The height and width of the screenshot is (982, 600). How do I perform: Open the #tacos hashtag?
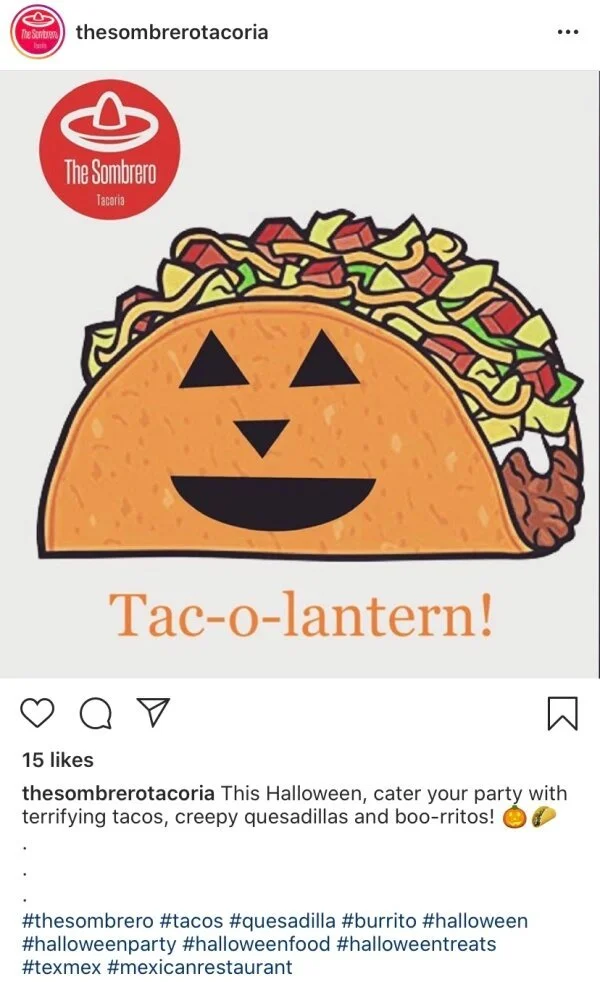click(x=192, y=921)
